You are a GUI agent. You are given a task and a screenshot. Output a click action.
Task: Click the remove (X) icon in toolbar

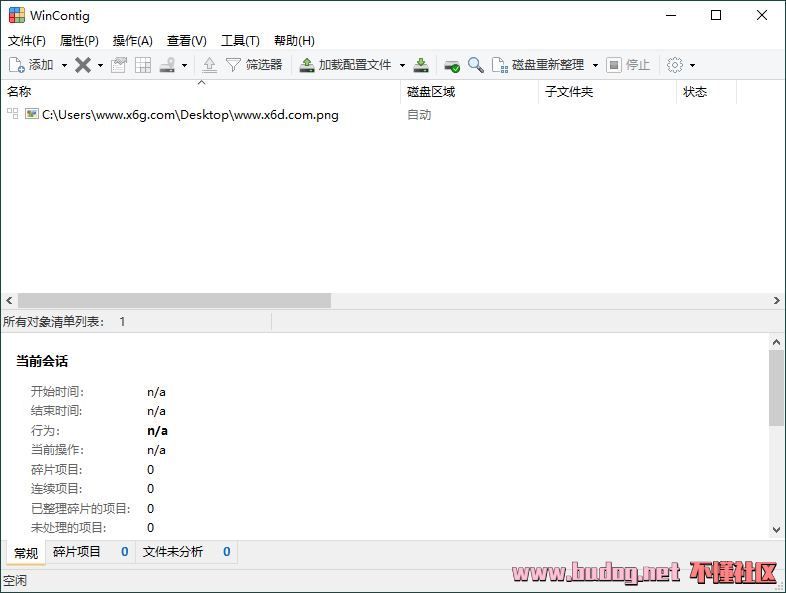(83, 65)
